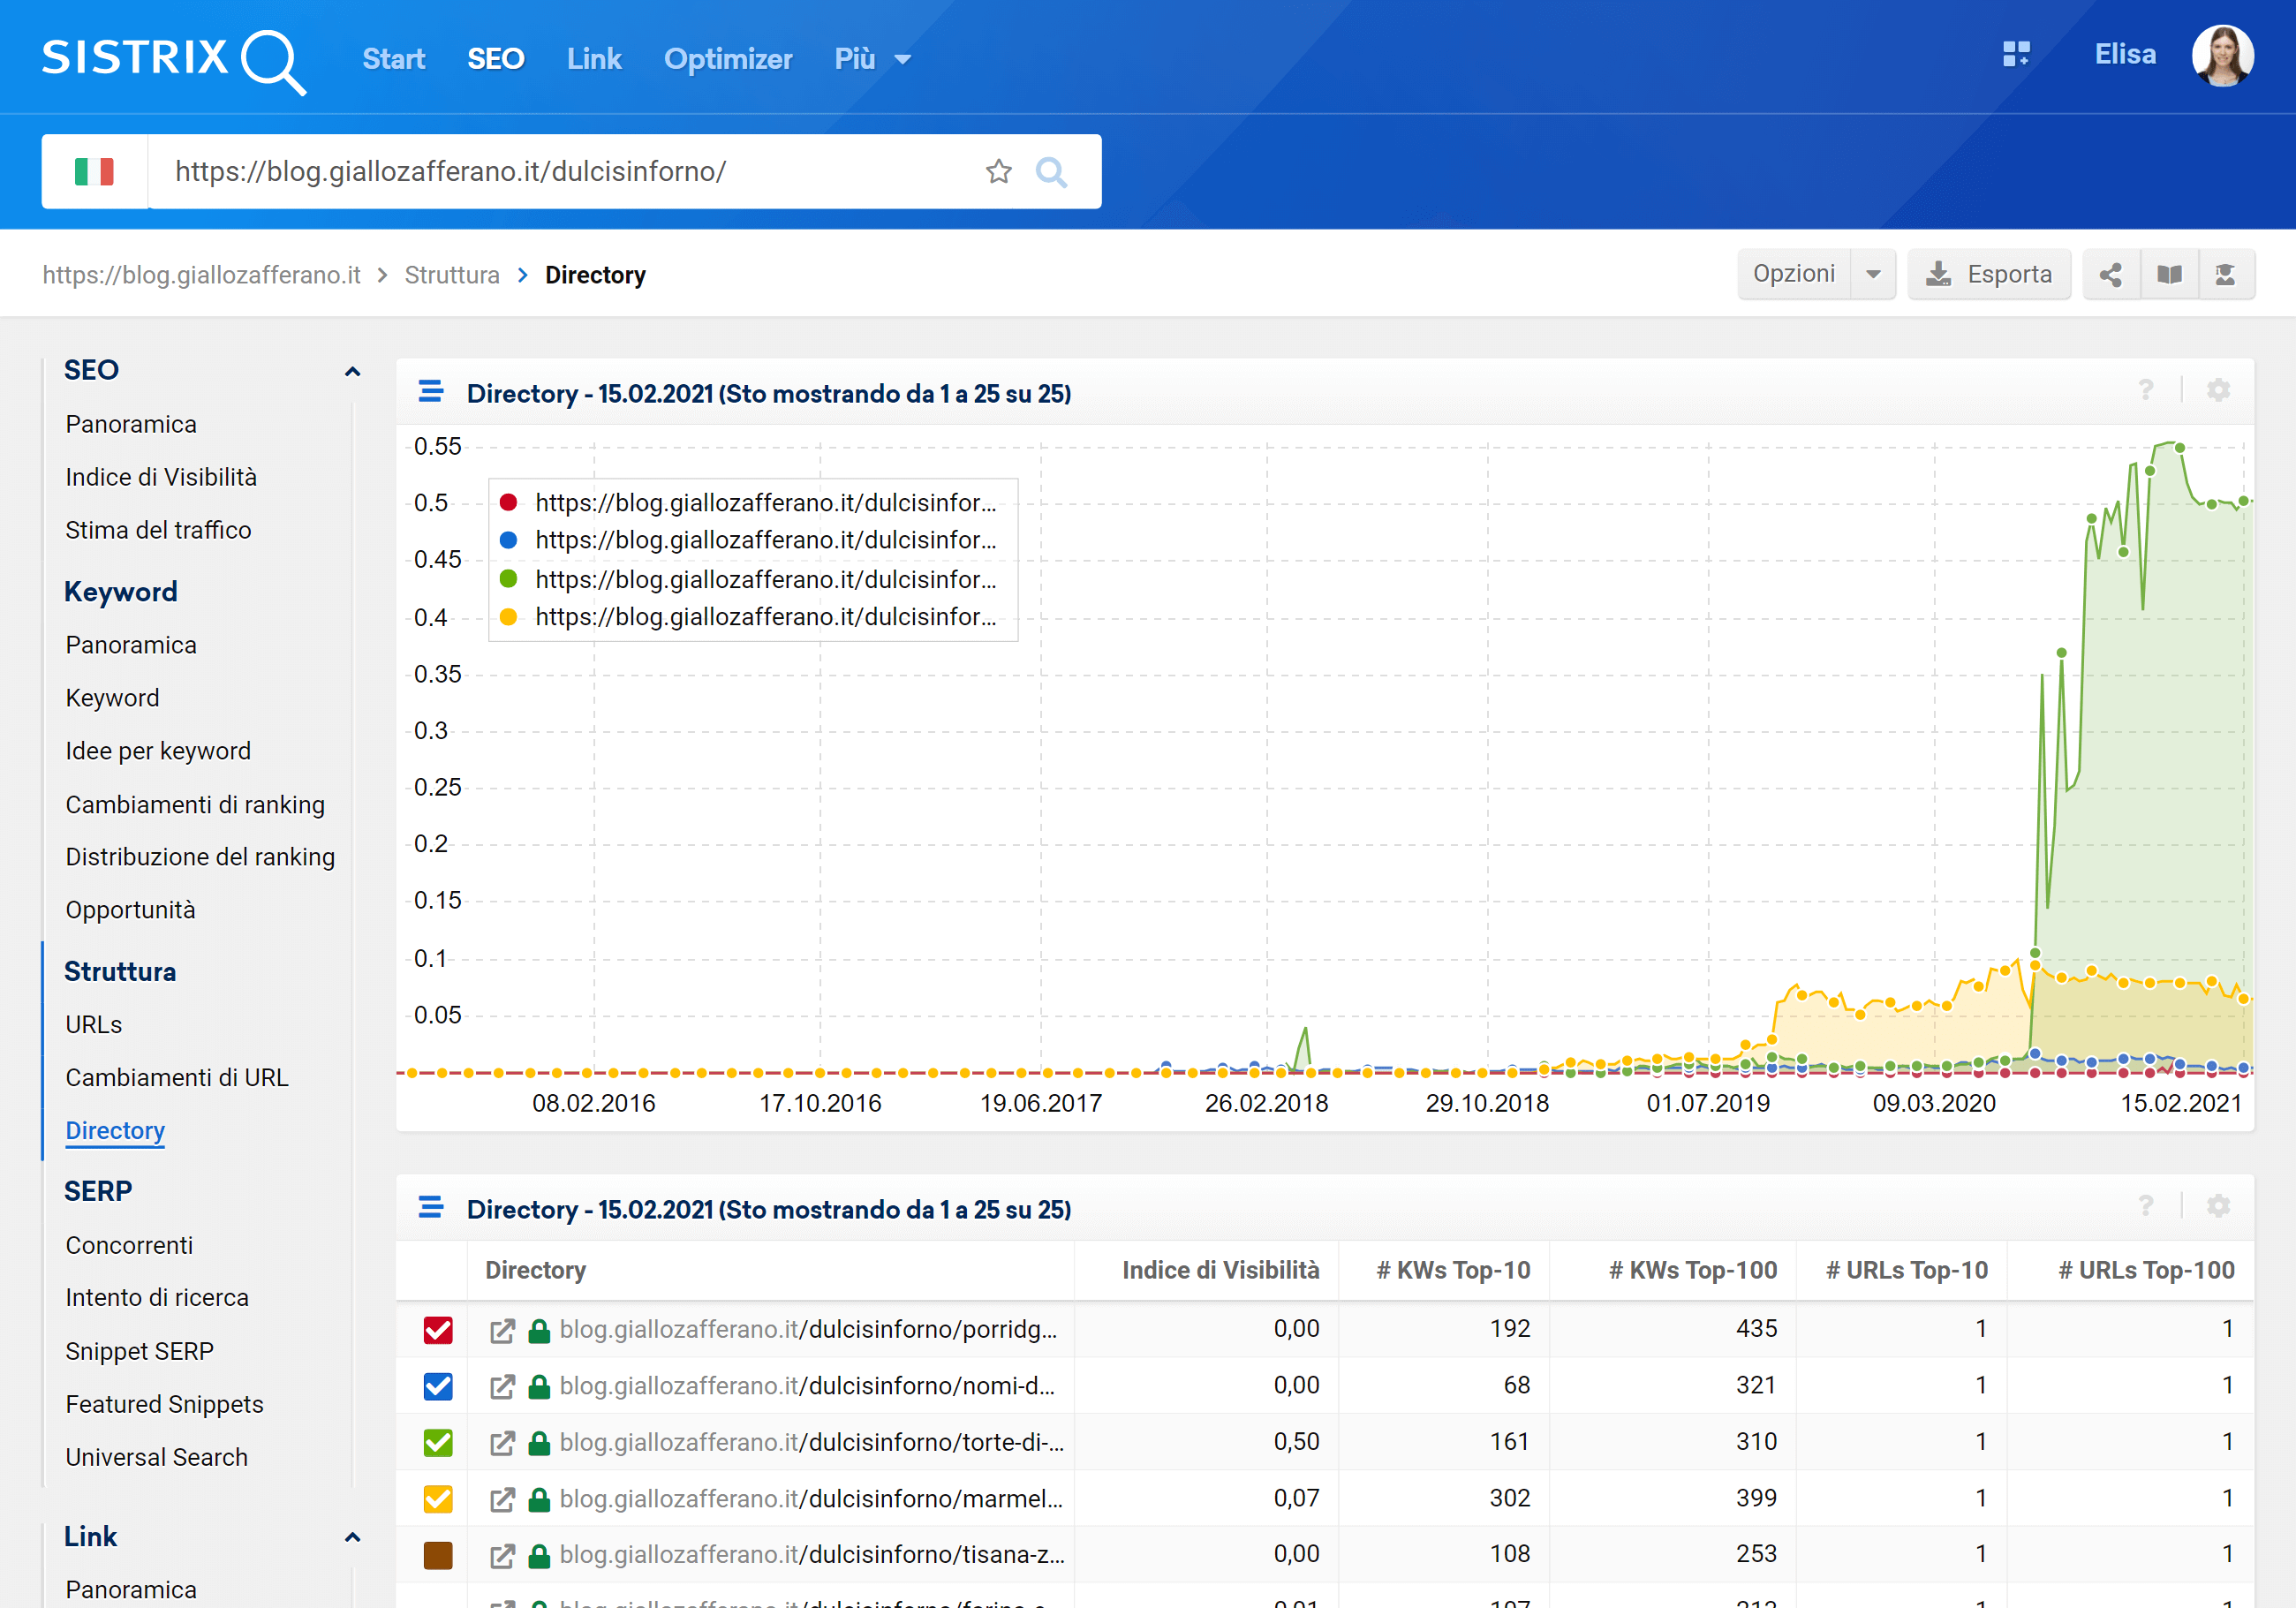Sort by # URLs Top-100 column
This screenshot has height=1608, width=2296.
coord(2146,1270)
